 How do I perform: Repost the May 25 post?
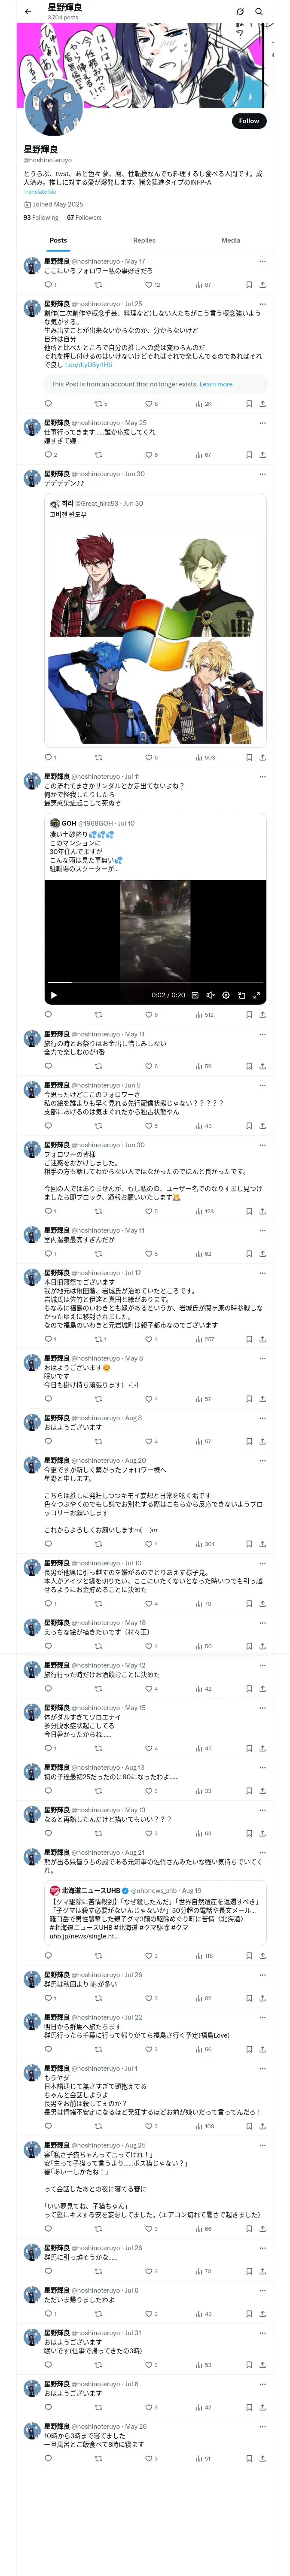(98, 455)
